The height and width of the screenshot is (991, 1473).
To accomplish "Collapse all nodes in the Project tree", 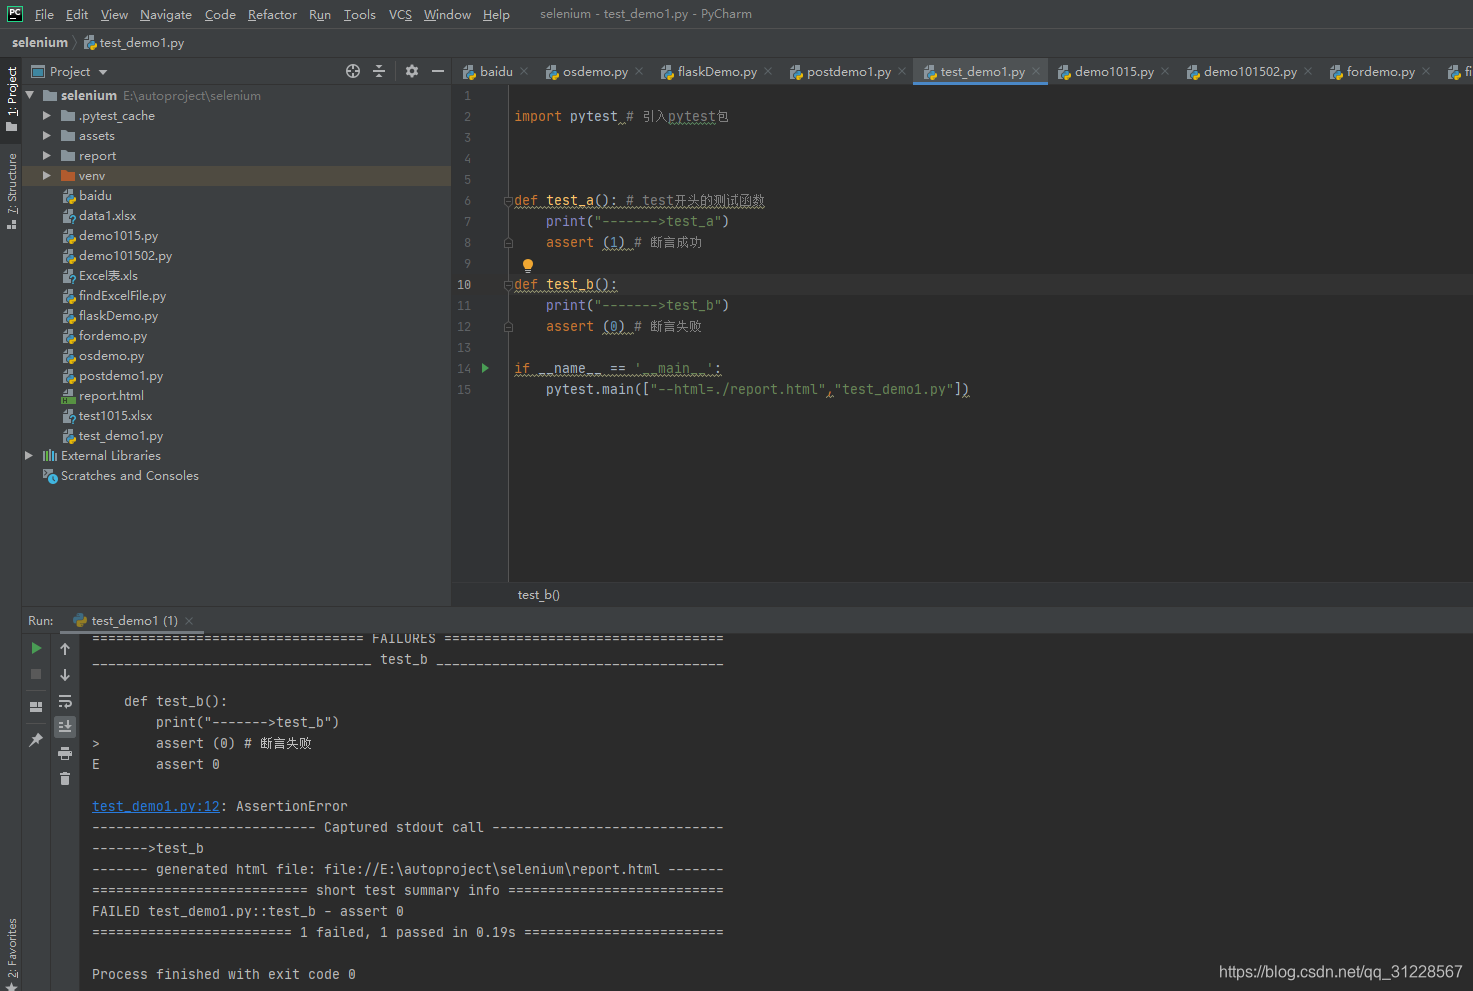I will coord(379,71).
